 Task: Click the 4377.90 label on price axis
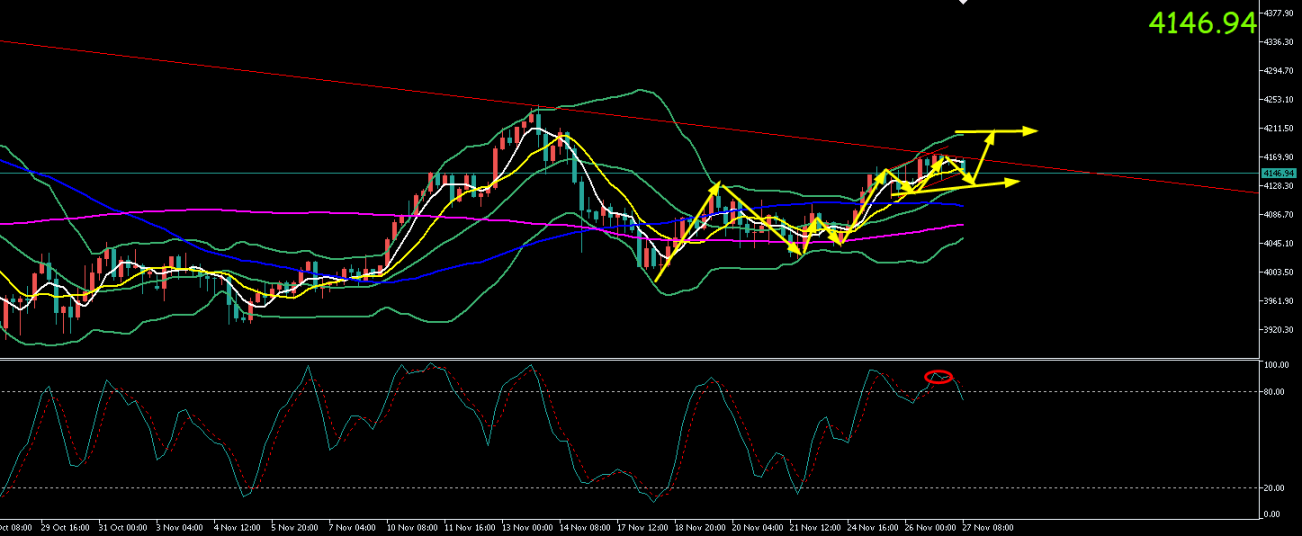point(1279,14)
